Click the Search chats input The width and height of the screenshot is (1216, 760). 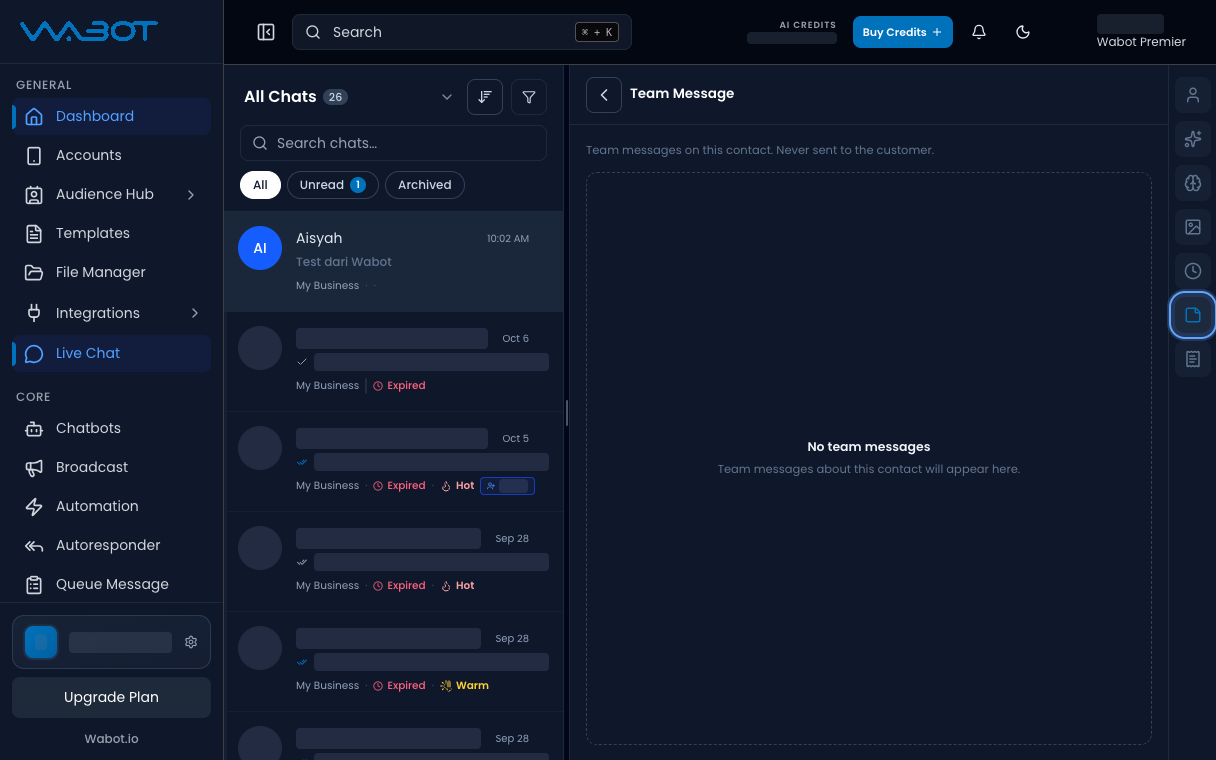[393, 143]
